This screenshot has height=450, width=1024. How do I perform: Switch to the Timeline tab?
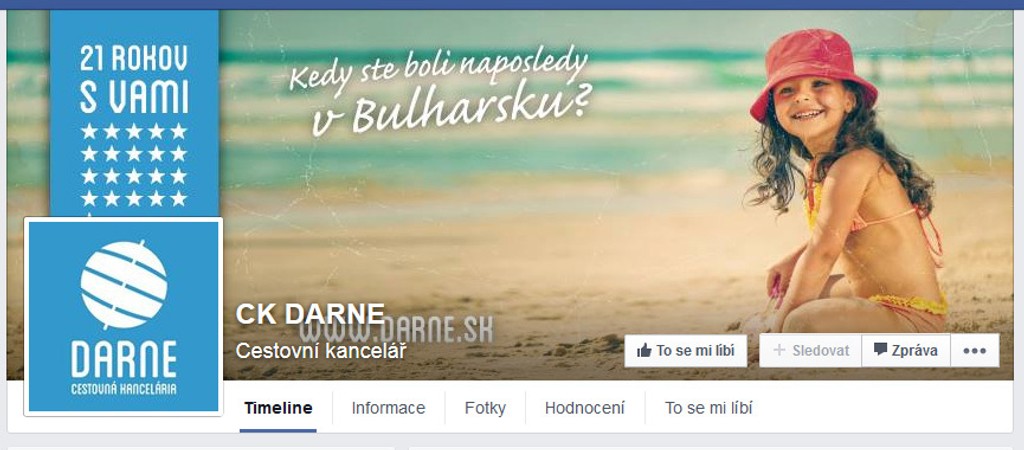(x=278, y=409)
